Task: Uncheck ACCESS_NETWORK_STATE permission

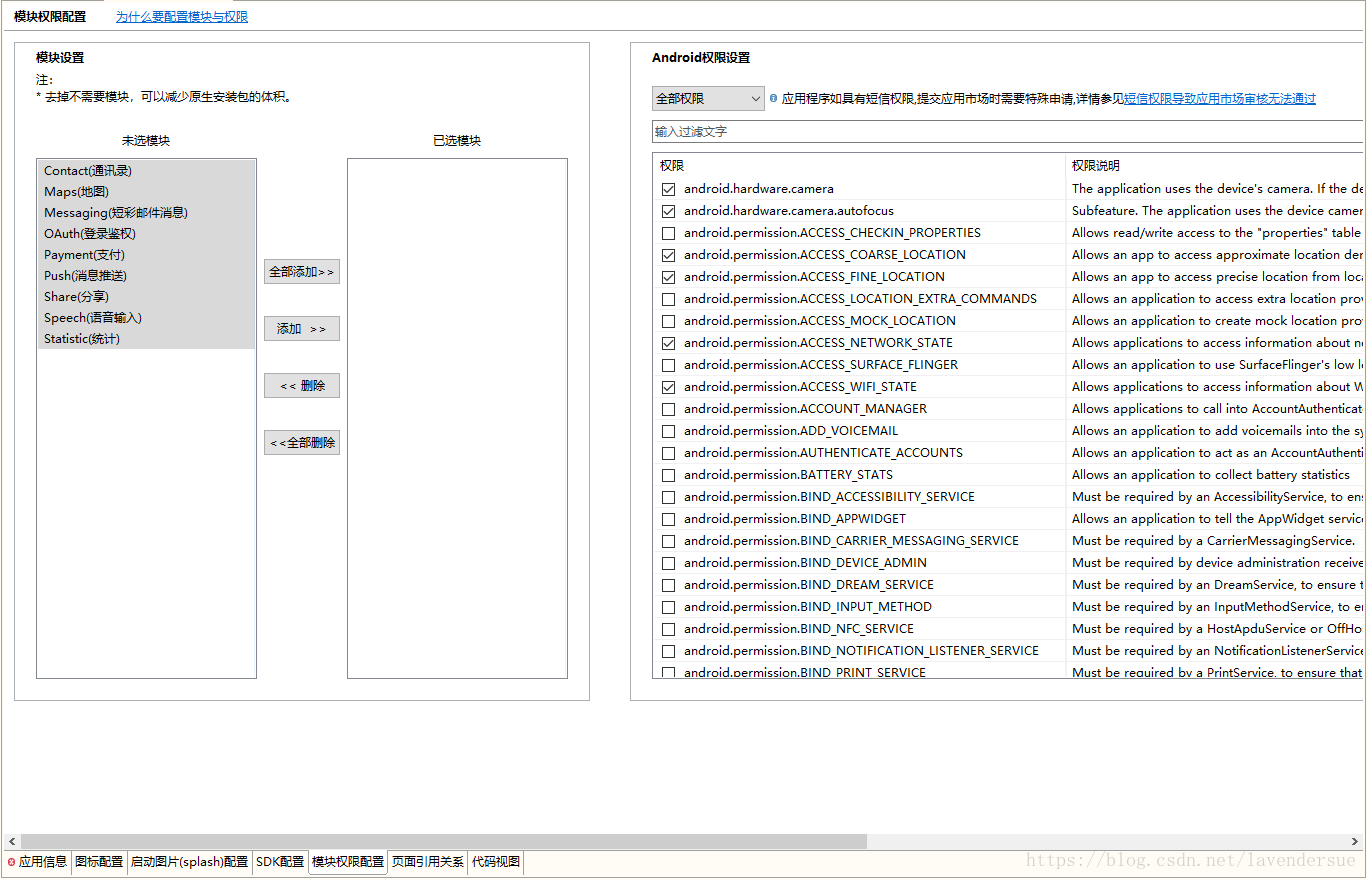Action: [x=668, y=343]
